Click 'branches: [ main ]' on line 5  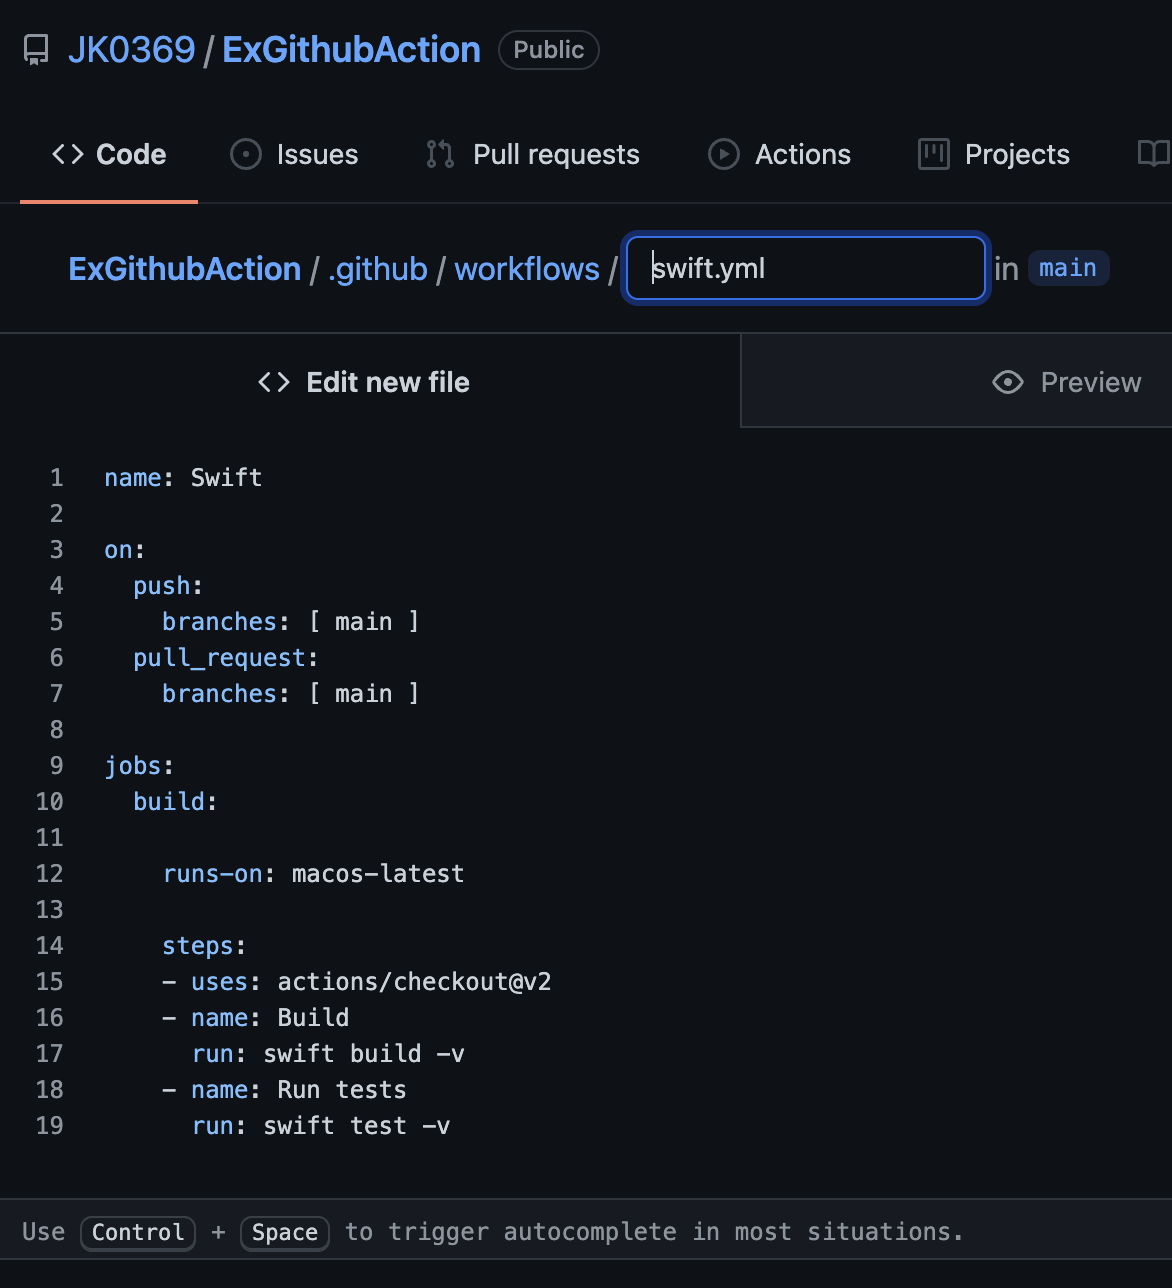(291, 622)
